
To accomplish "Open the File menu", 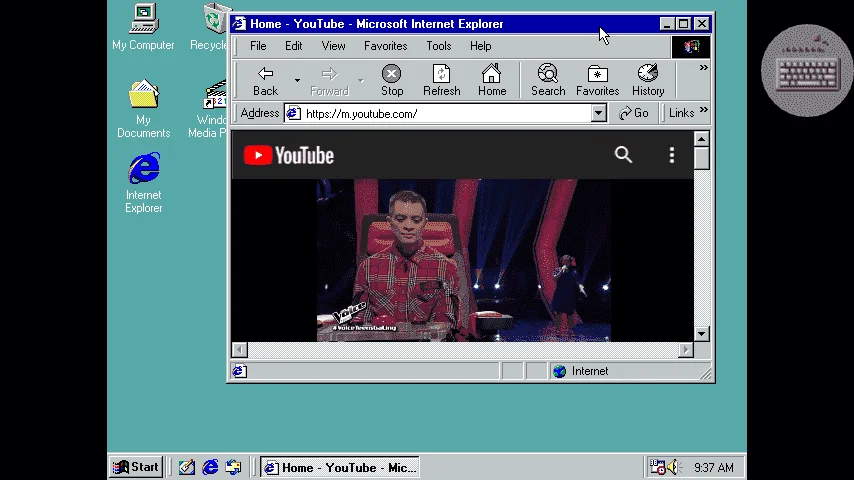I will click(258, 46).
